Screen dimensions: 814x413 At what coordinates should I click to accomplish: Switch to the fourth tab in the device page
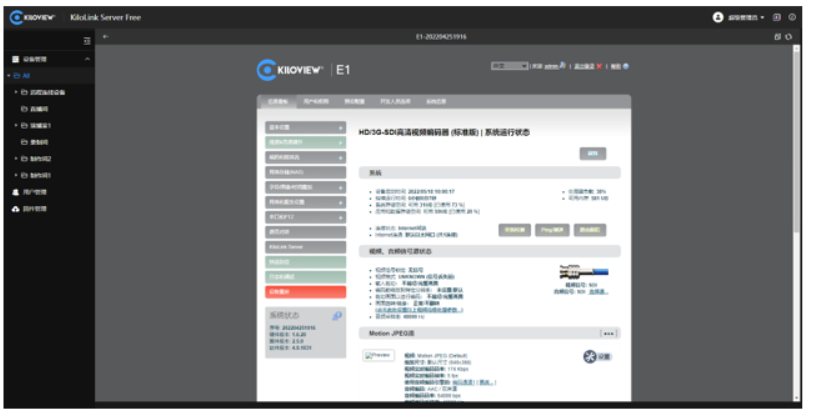click(x=395, y=102)
